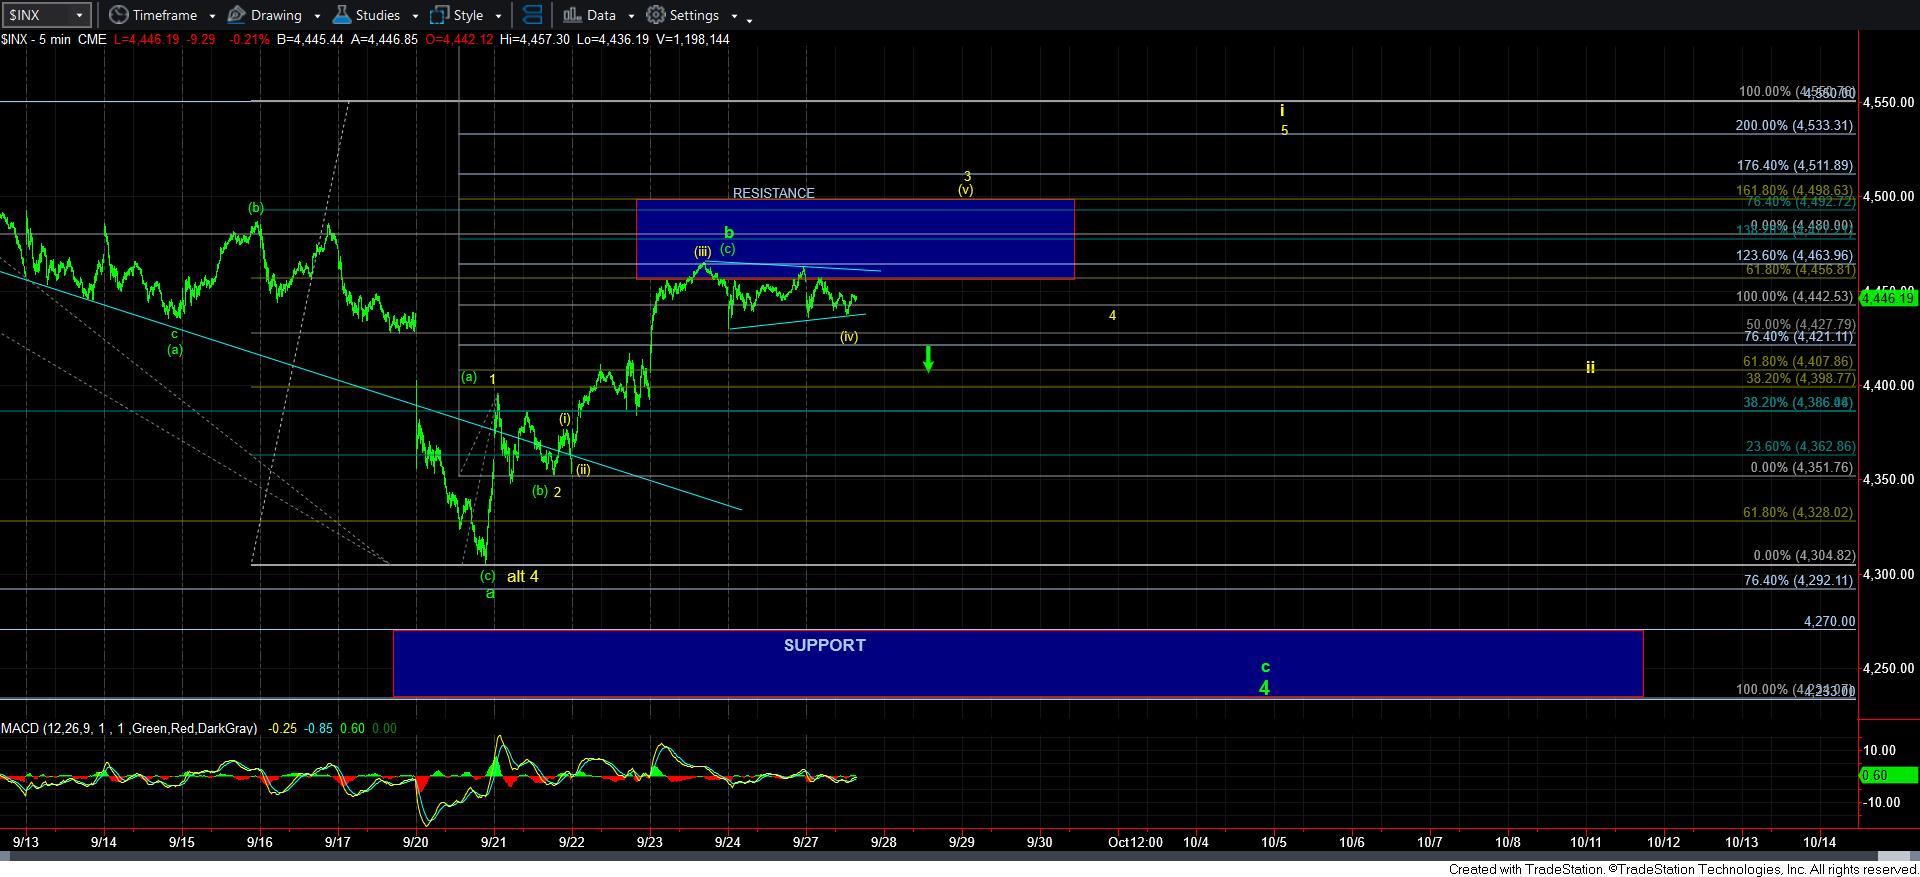Click the 4,270.00 horizontal line label
The width and height of the screenshot is (1920, 877).
[x=1829, y=621]
